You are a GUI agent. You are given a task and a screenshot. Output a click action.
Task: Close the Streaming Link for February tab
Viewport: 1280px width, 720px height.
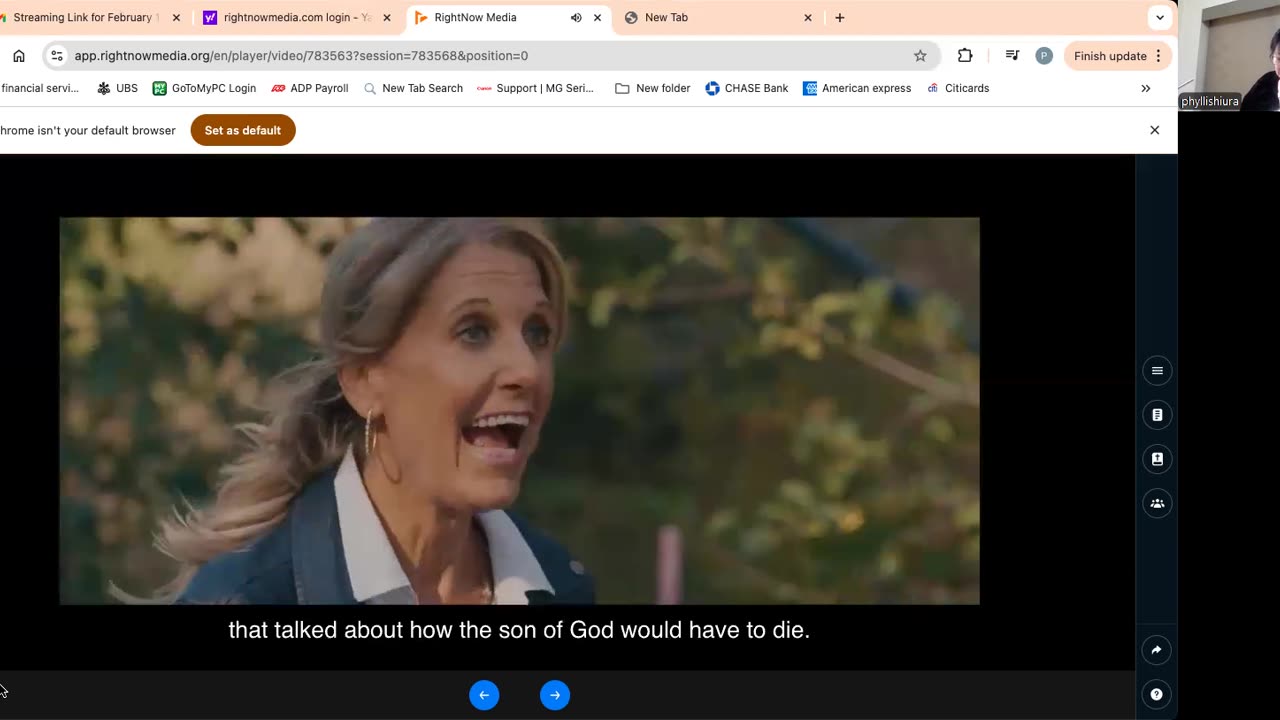tap(176, 18)
